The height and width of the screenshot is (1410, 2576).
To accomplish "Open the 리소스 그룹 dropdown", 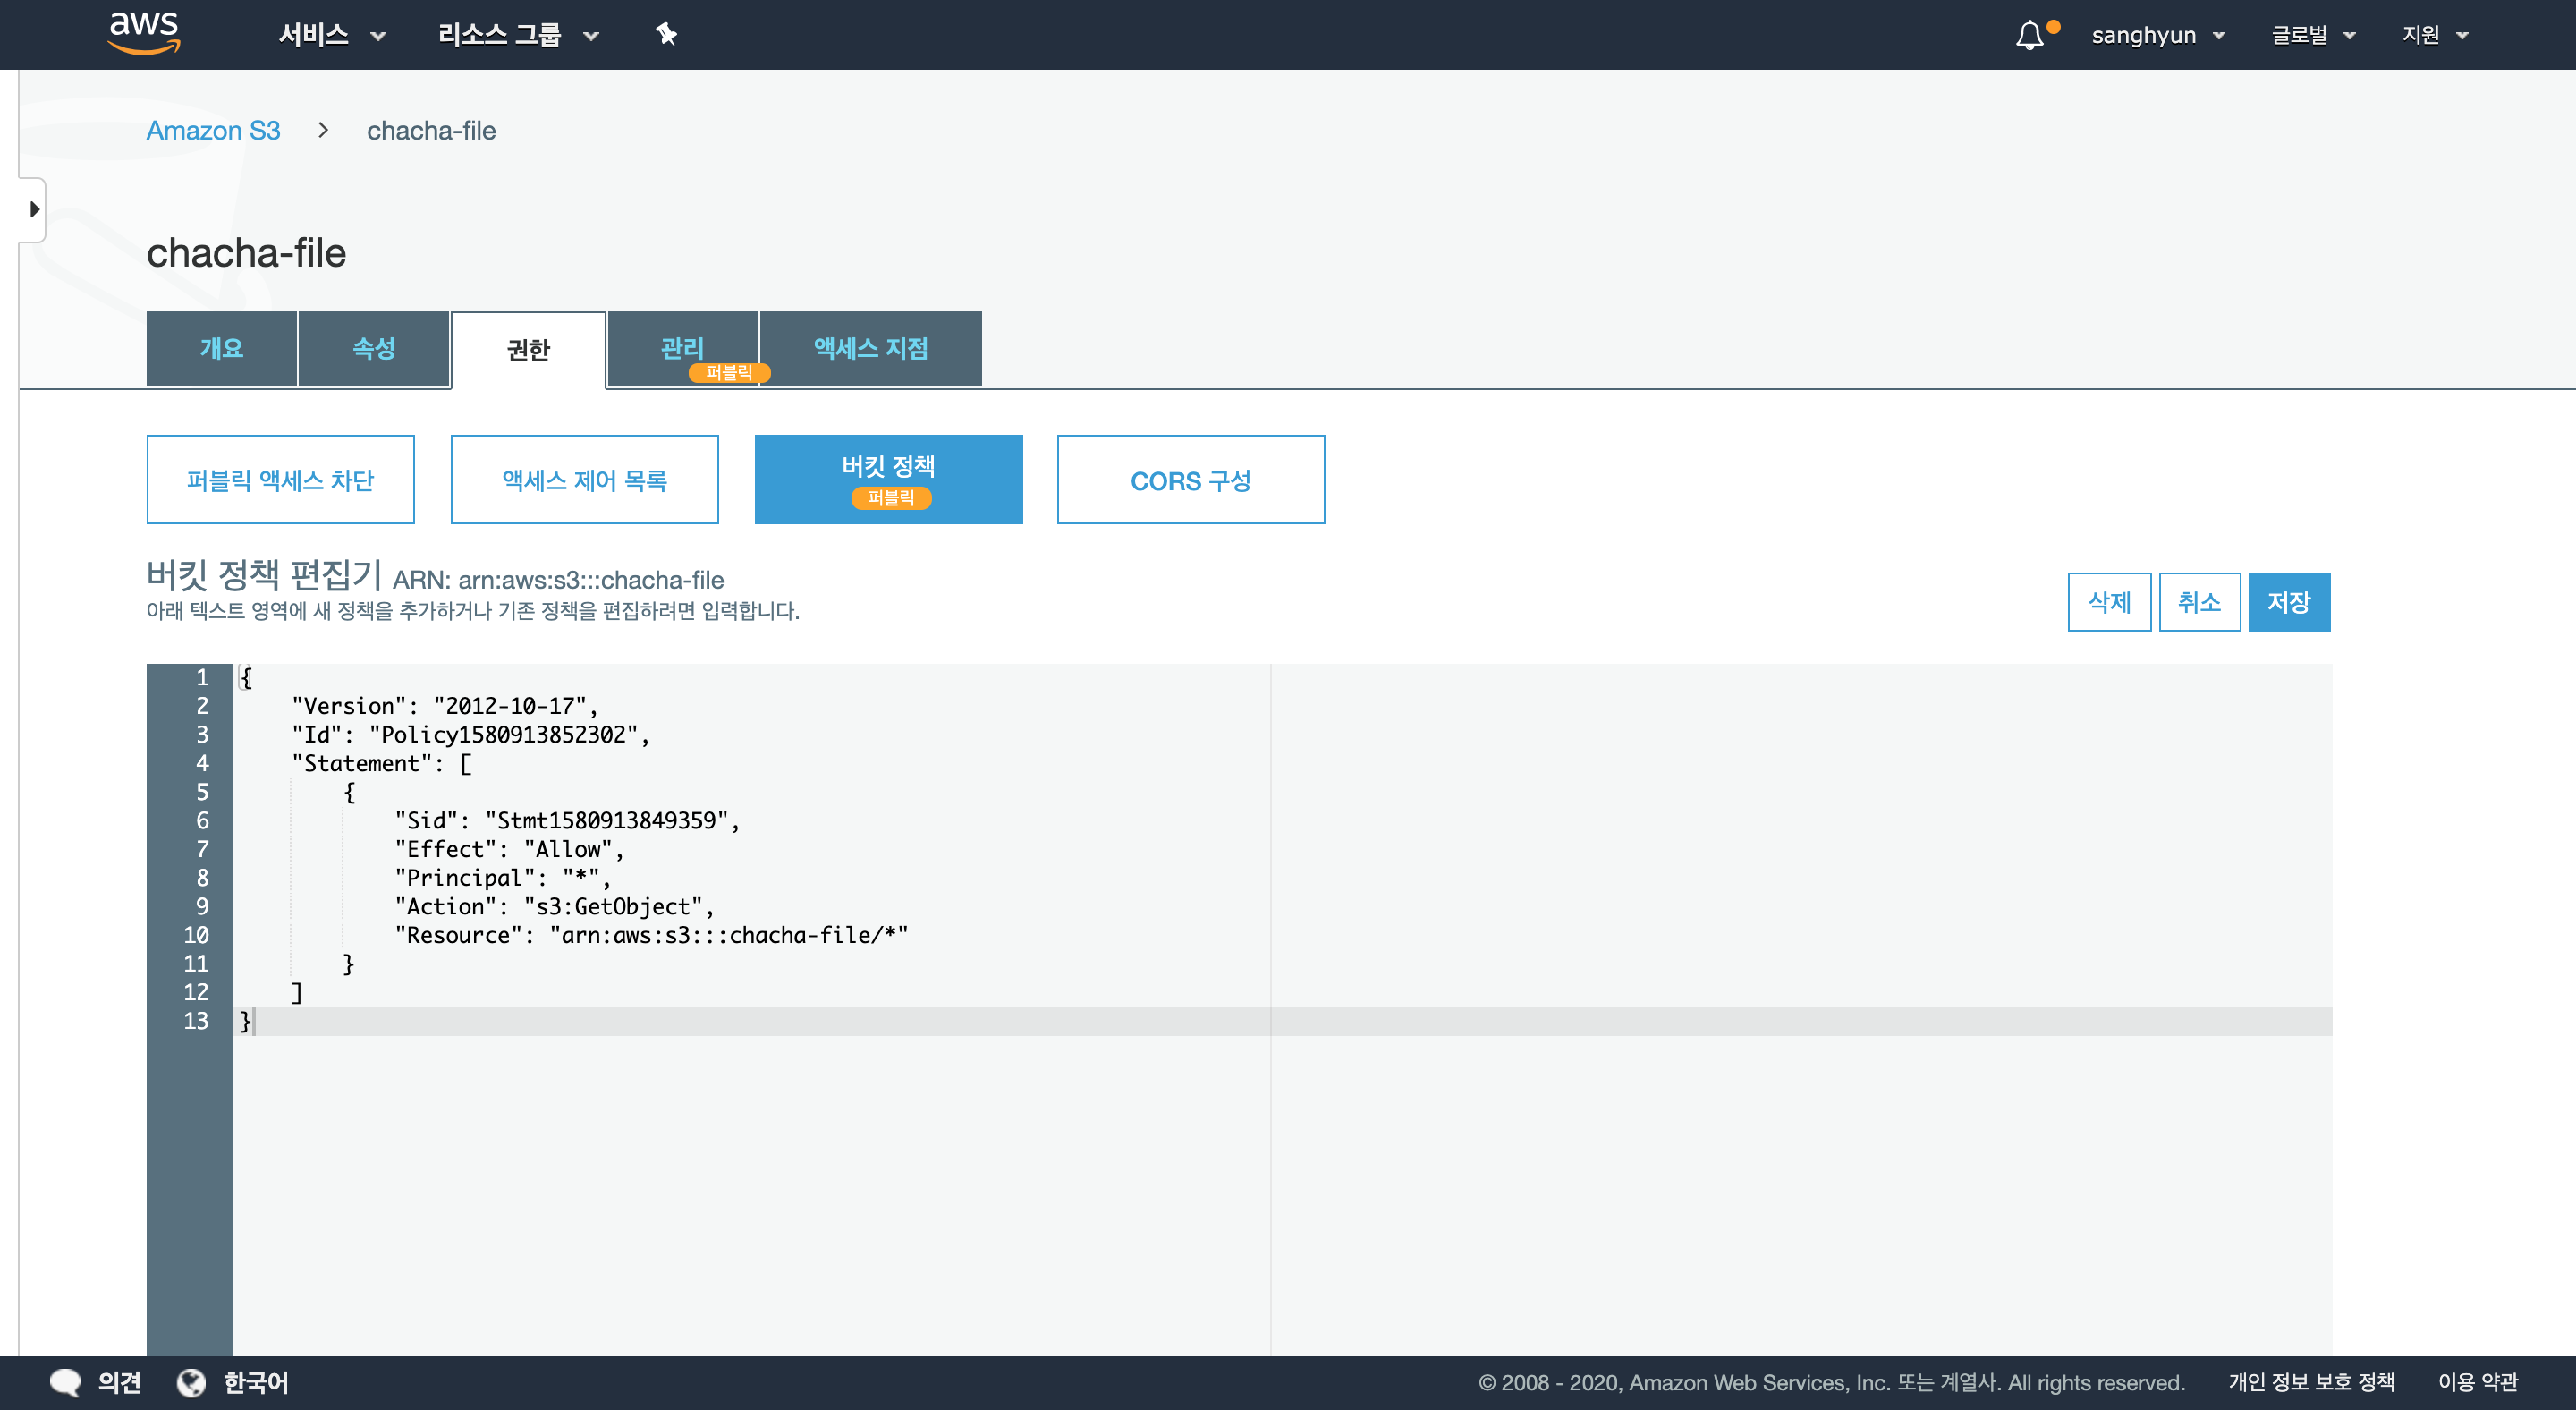I will point(517,35).
